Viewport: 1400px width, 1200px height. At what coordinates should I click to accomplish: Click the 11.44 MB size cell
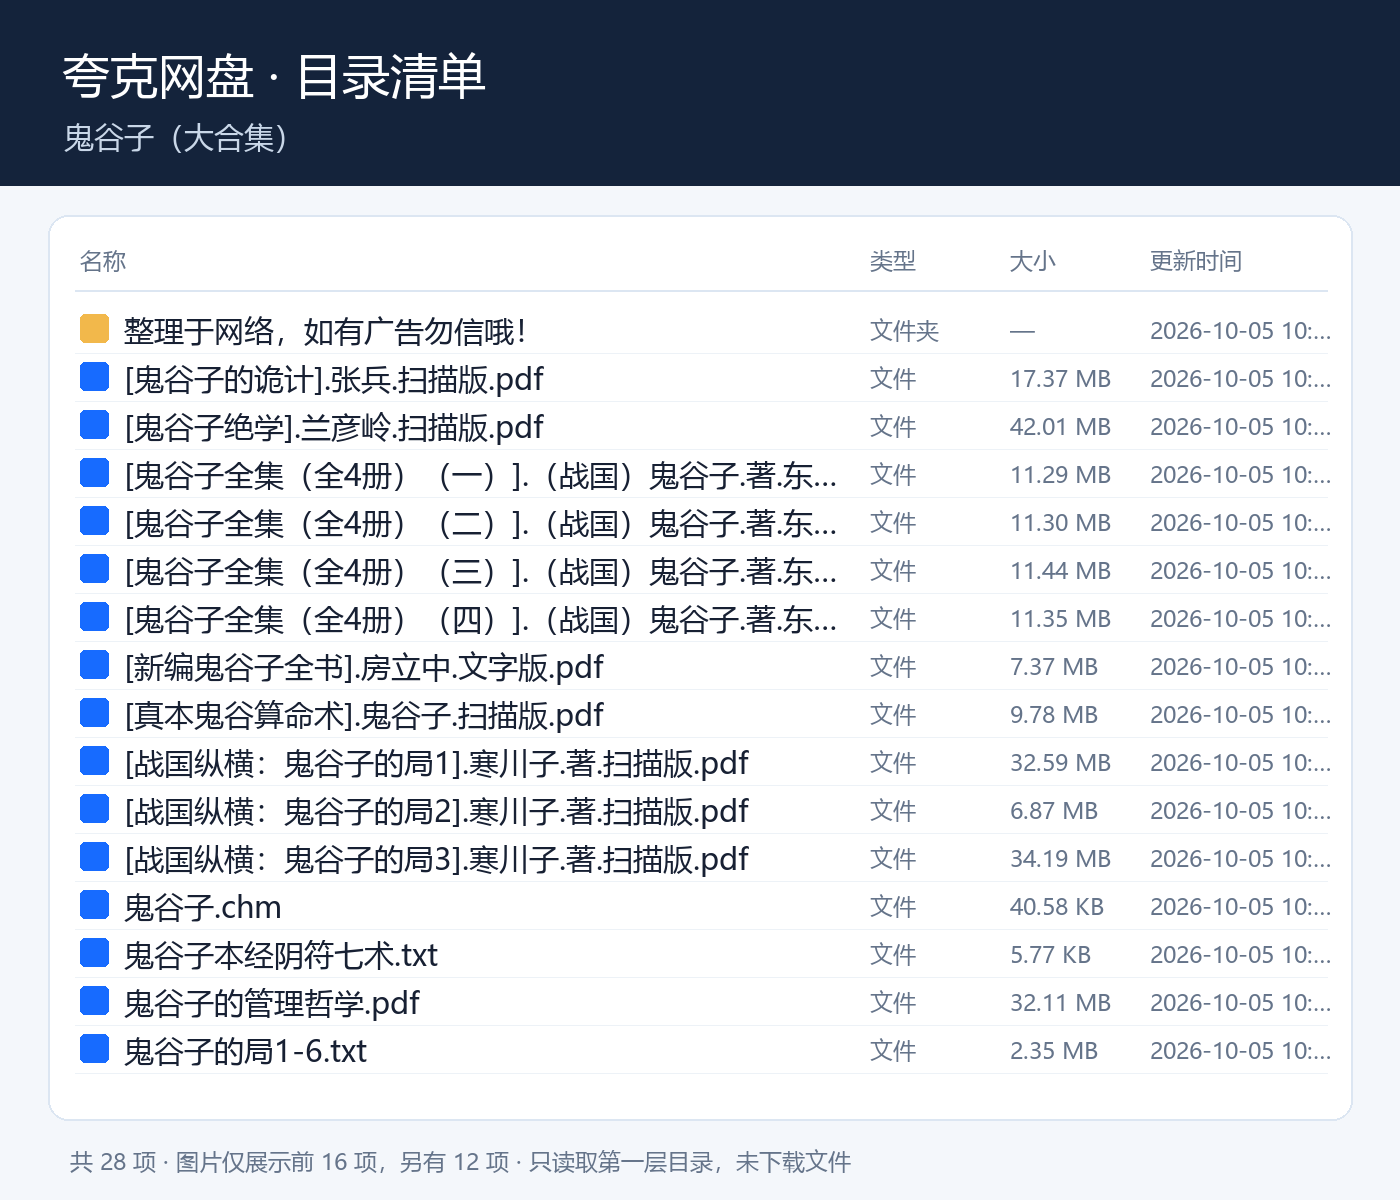pyautogui.click(x=1061, y=571)
